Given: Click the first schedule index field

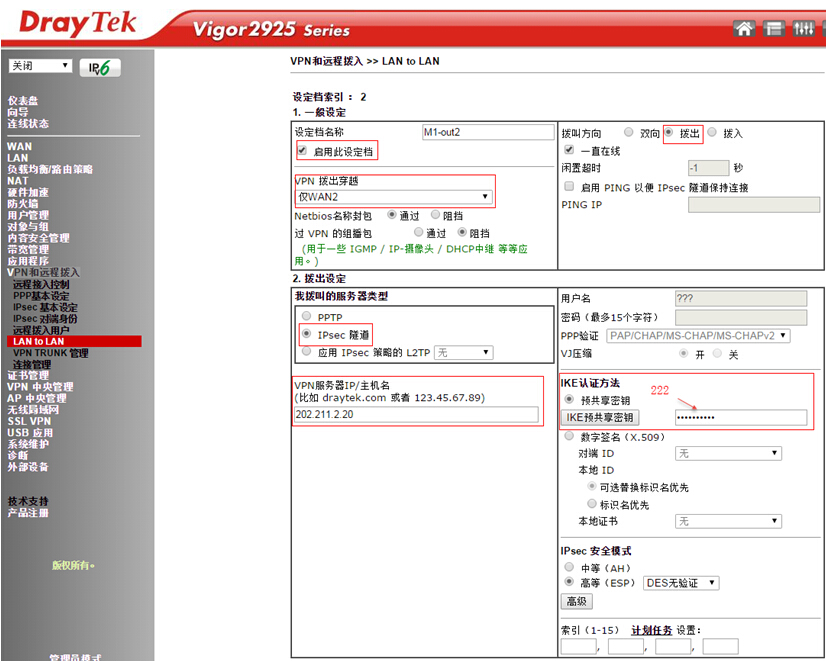Looking at the screenshot, I should (578, 646).
